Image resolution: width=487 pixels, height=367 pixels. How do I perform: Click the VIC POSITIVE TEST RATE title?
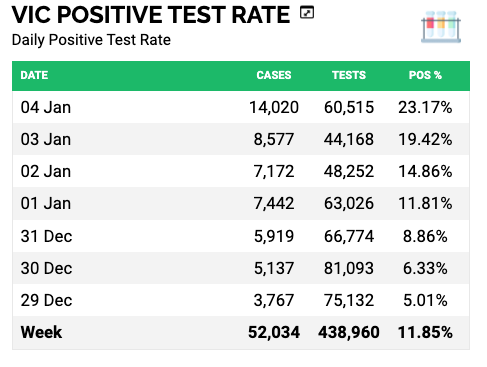(x=151, y=15)
